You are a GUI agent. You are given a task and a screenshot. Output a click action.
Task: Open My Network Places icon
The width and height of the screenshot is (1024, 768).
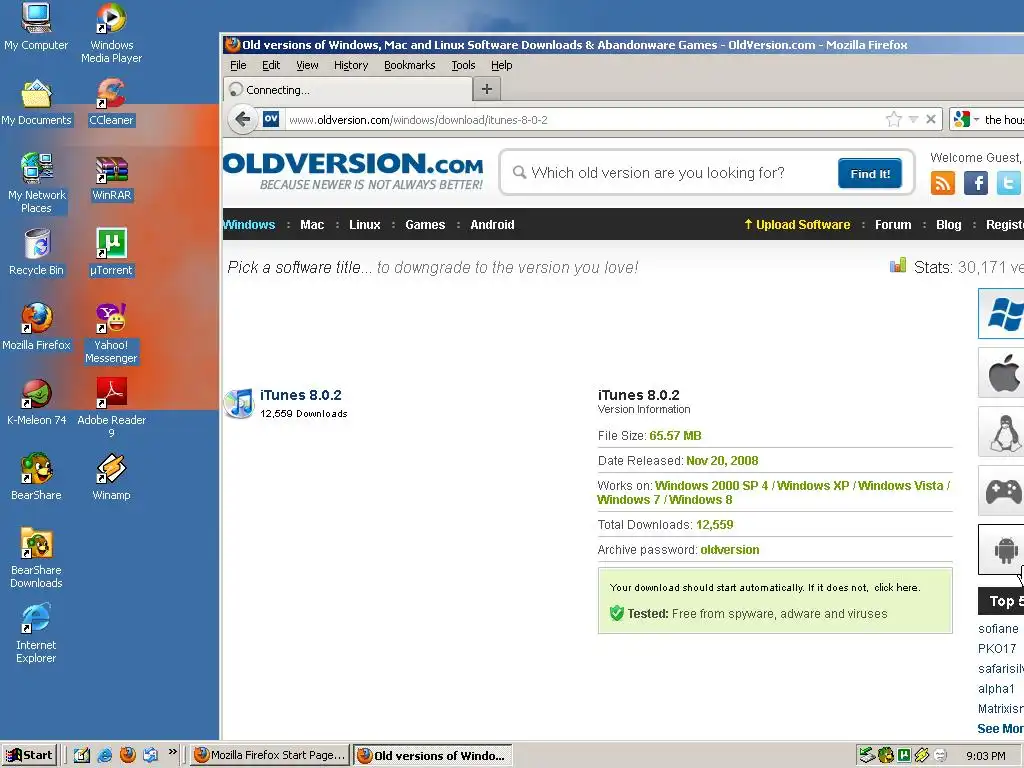pos(36,184)
